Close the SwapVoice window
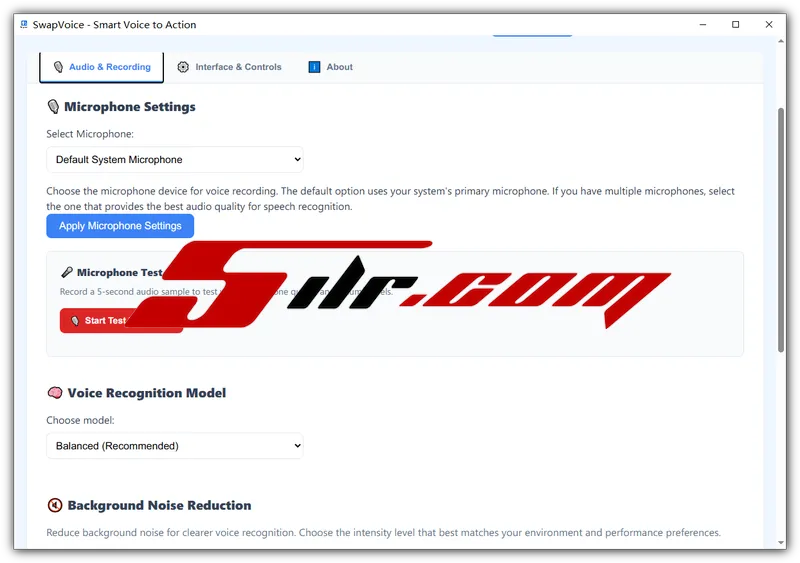Screen dimensions: 800x563 click(x=769, y=25)
